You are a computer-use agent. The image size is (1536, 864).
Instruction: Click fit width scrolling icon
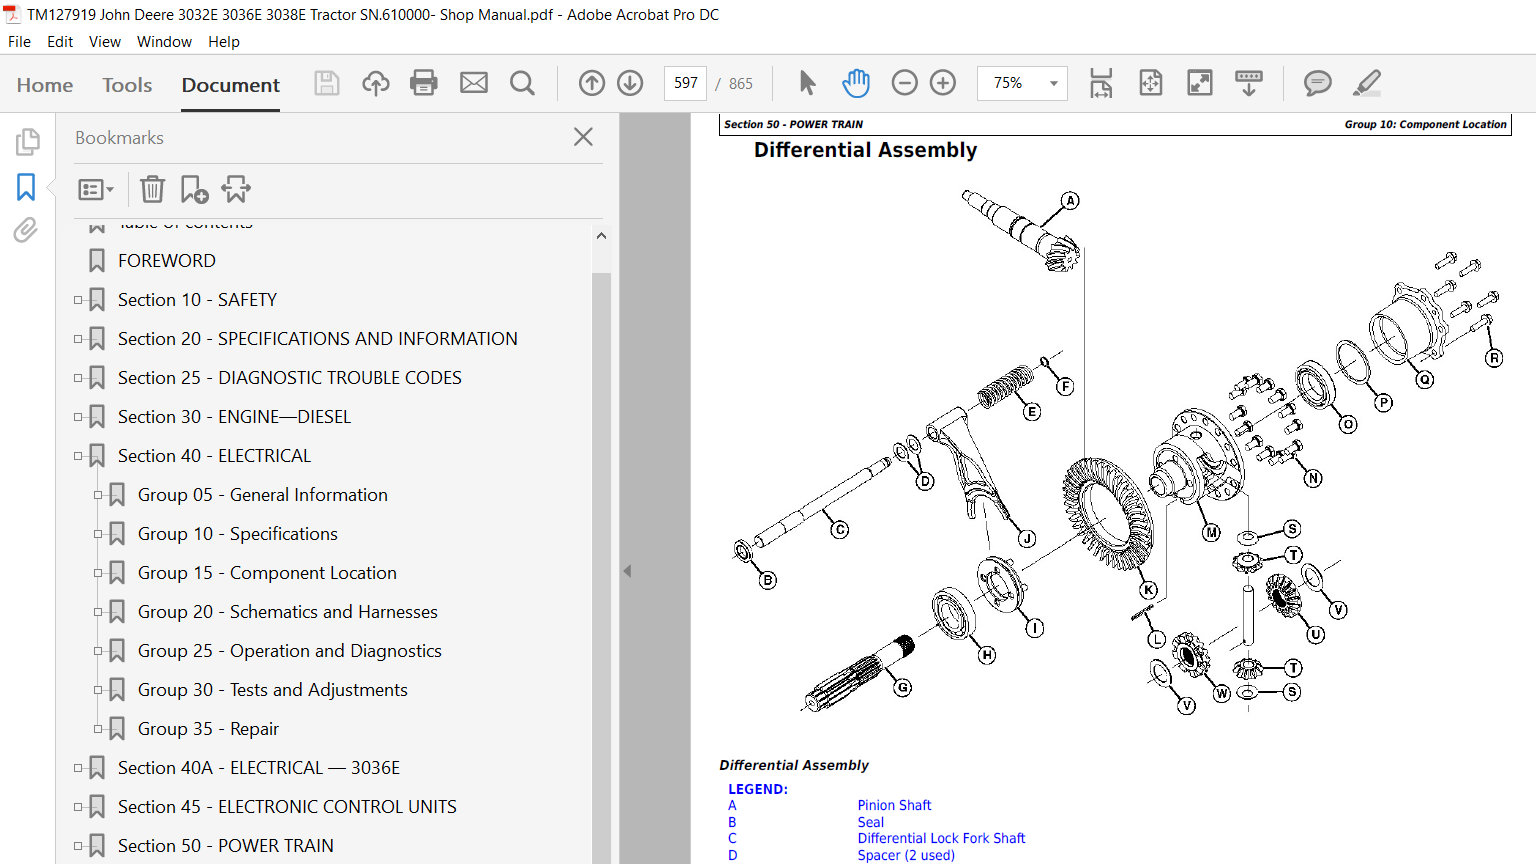[1101, 83]
